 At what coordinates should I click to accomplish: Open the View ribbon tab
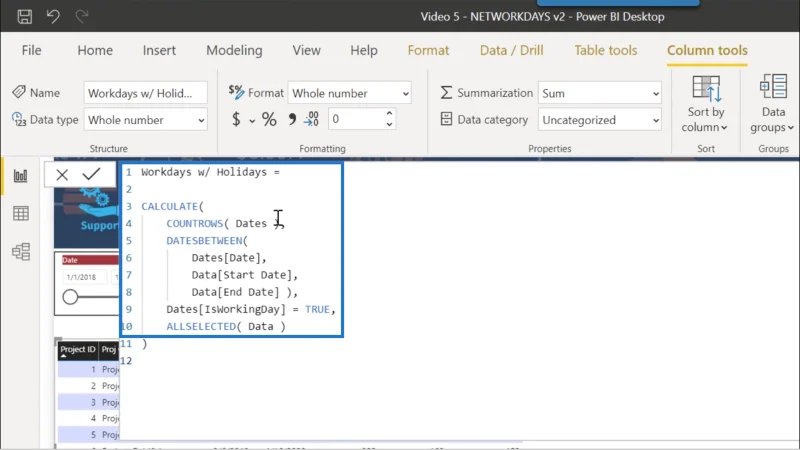pyautogui.click(x=306, y=50)
